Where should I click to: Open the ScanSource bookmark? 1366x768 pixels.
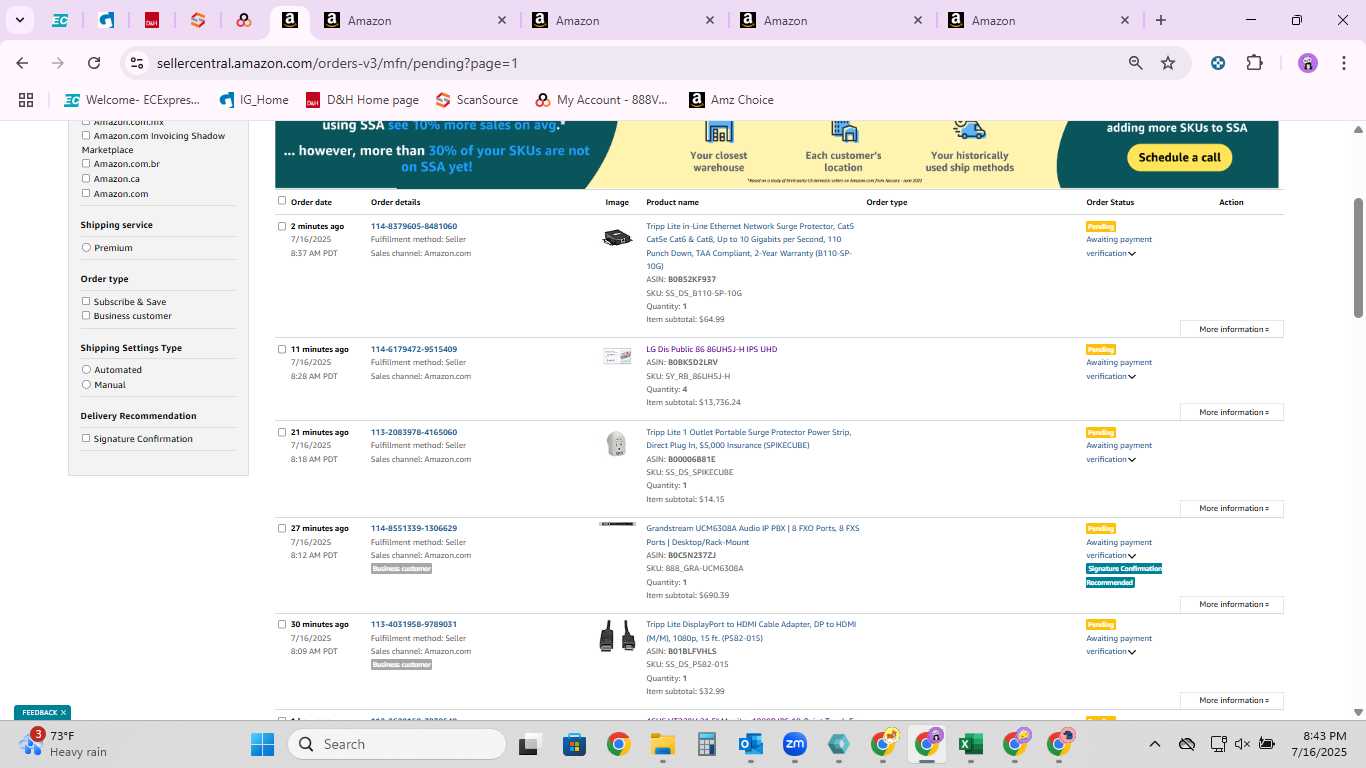tap(477, 100)
